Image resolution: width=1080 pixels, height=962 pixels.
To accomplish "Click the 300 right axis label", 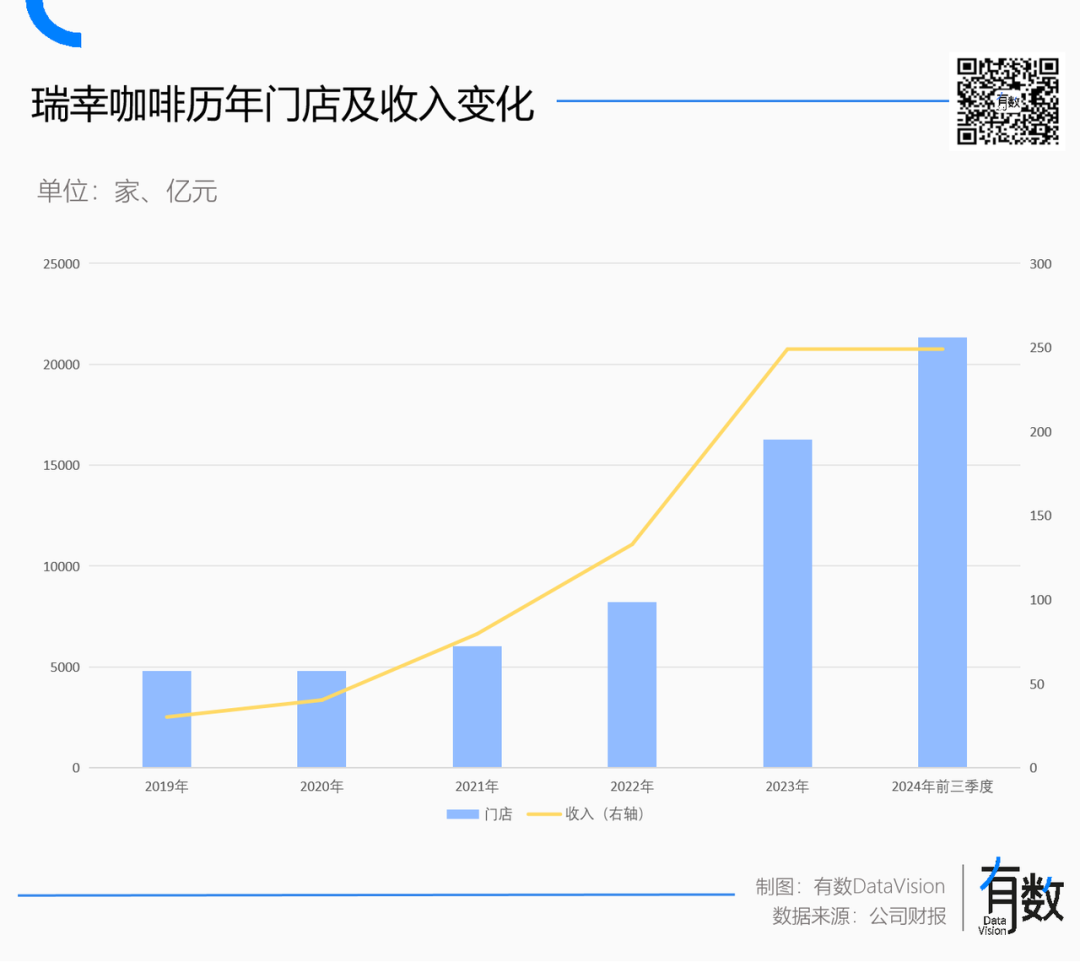I will point(1040,264).
